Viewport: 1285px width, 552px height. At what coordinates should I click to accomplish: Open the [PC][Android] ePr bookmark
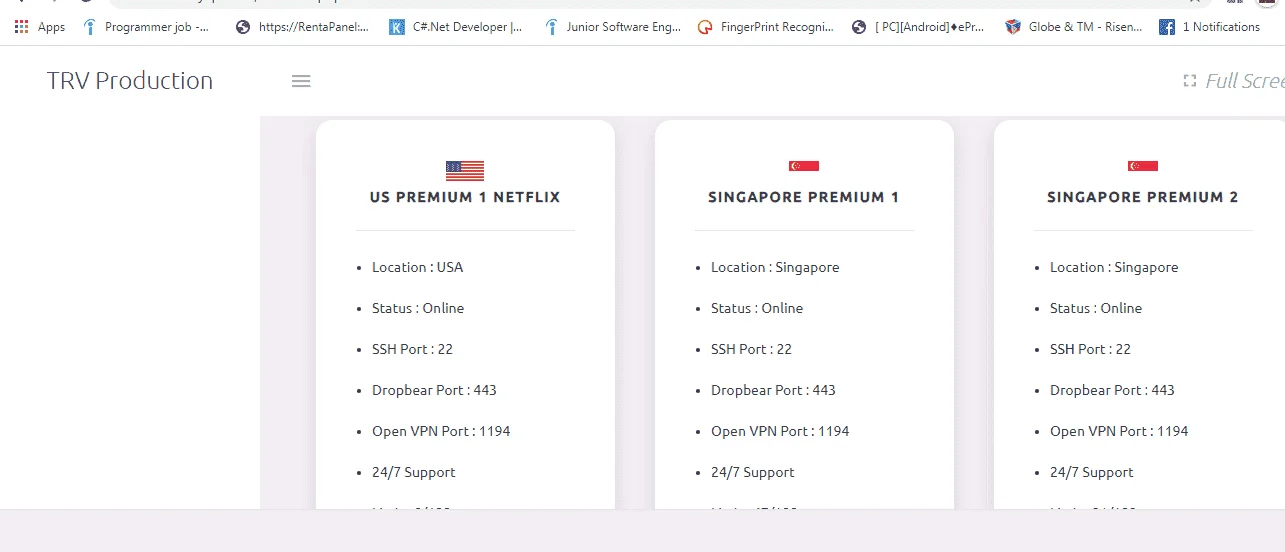918,27
